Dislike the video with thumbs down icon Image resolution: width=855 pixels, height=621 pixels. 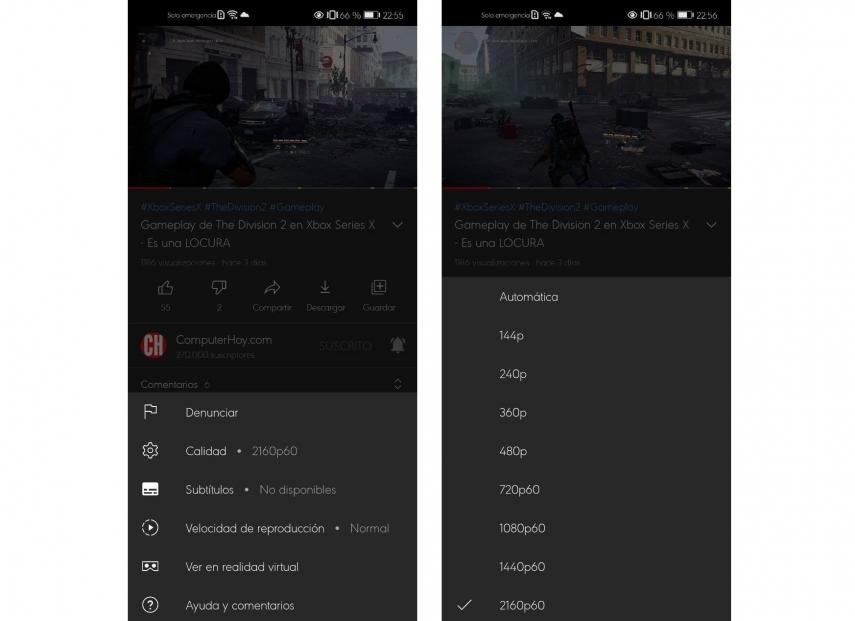coord(219,287)
